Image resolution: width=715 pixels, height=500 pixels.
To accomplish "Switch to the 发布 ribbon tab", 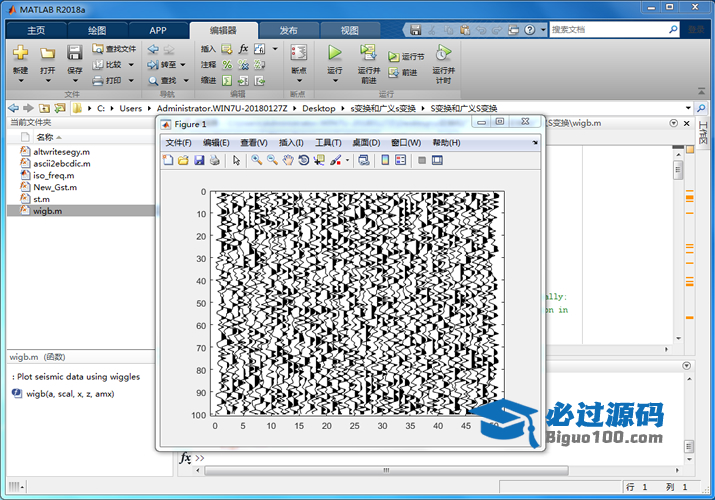I will (x=288, y=31).
